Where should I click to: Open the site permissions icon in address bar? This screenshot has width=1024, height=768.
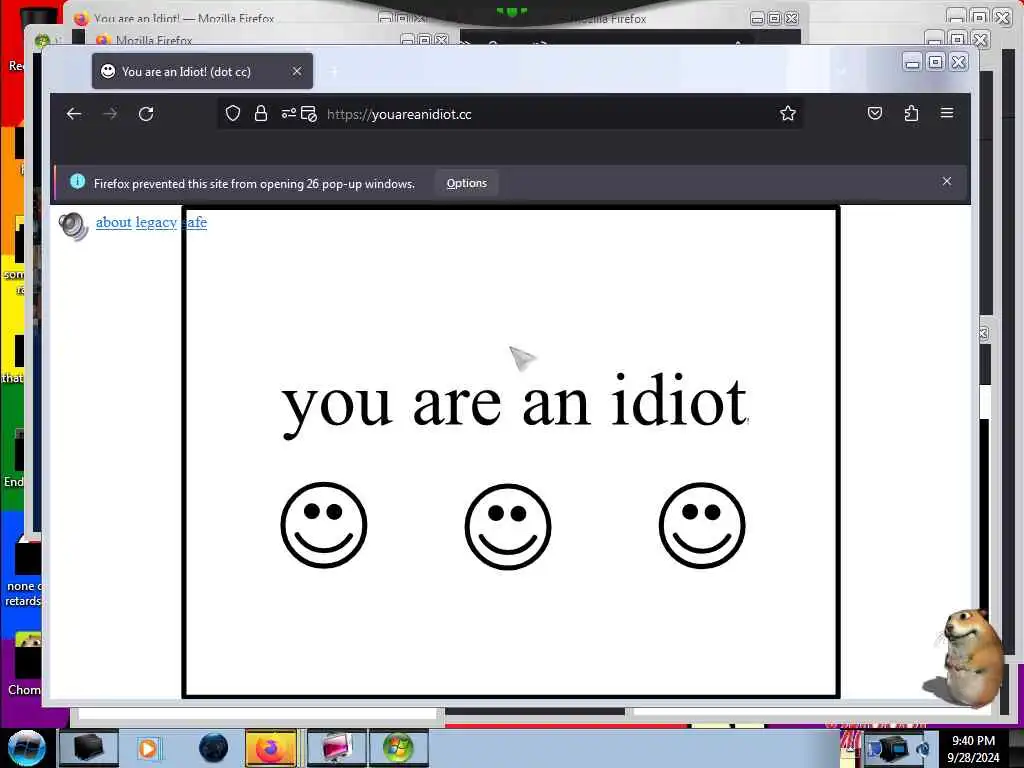coord(289,114)
